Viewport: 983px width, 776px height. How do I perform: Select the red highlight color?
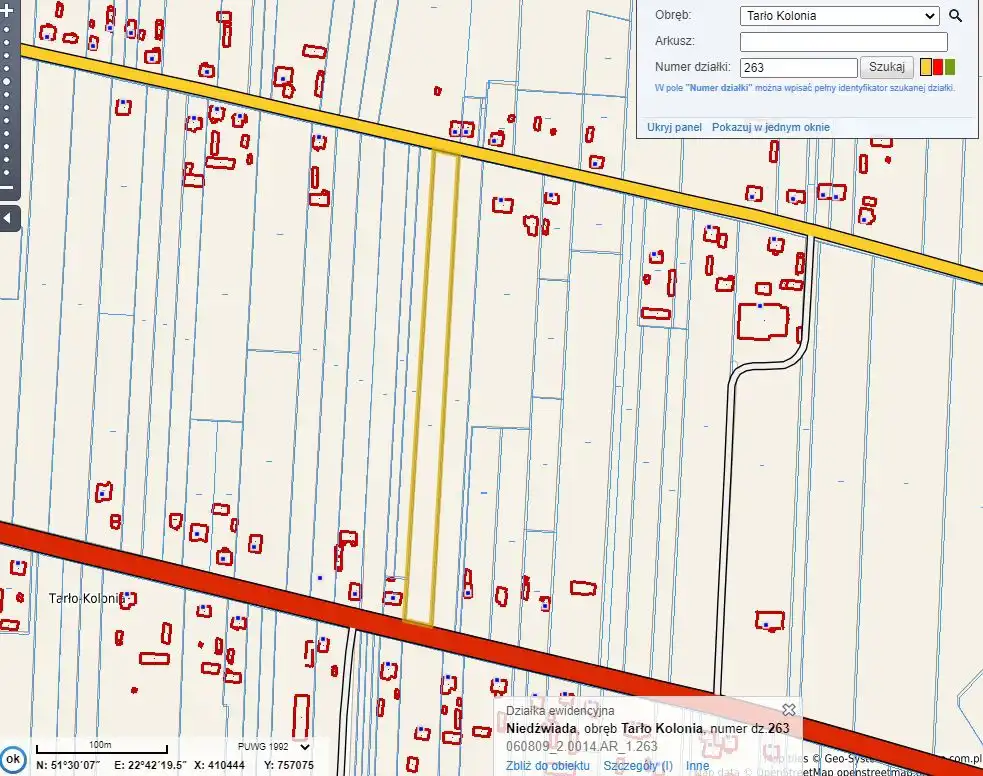[x=938, y=67]
